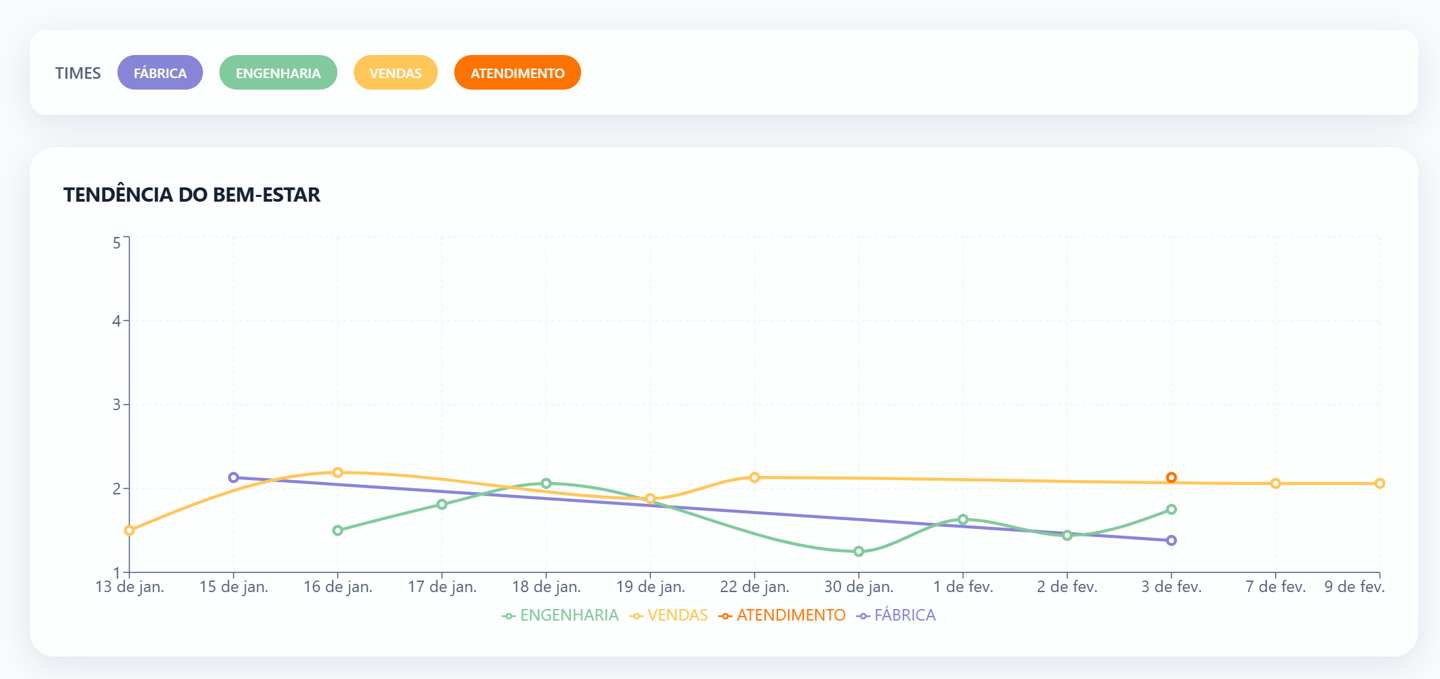Toggle the VENDAS team filter chip
The height and width of the screenshot is (679, 1440).
(395, 73)
